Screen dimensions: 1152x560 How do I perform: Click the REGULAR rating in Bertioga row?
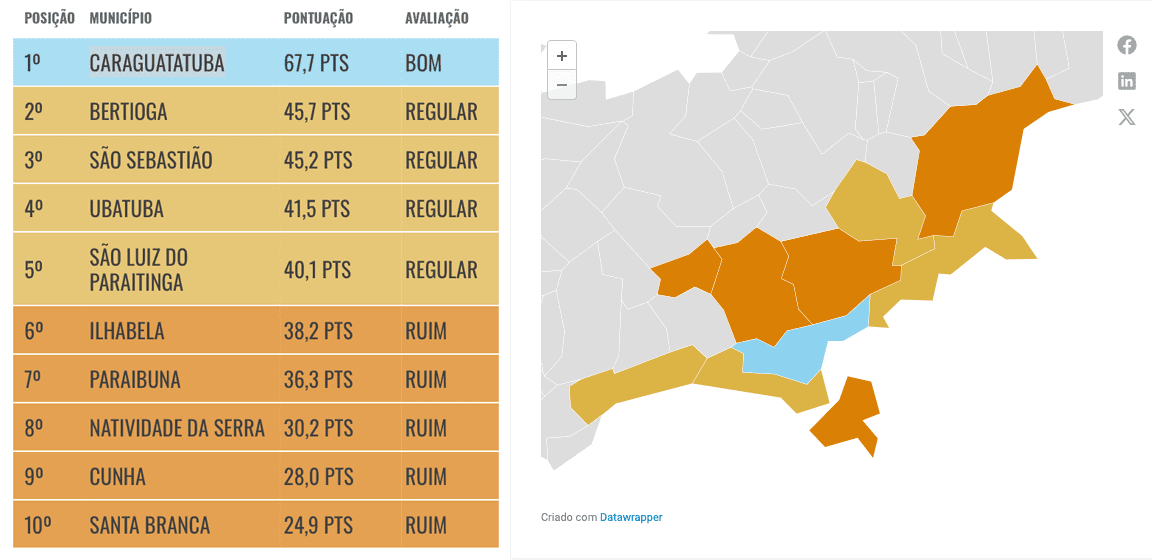[441, 112]
